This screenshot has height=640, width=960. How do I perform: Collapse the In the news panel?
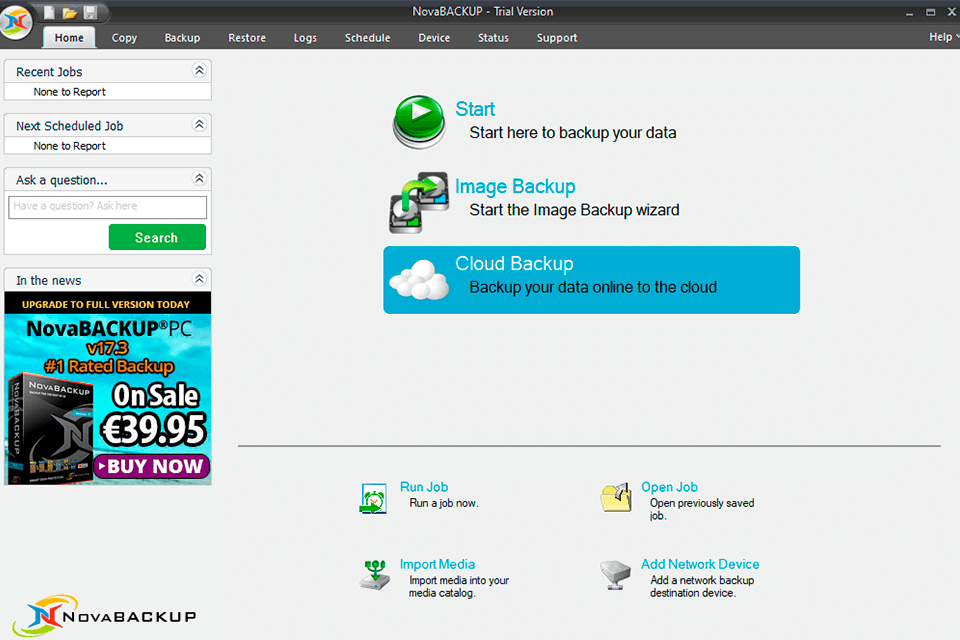(200, 280)
